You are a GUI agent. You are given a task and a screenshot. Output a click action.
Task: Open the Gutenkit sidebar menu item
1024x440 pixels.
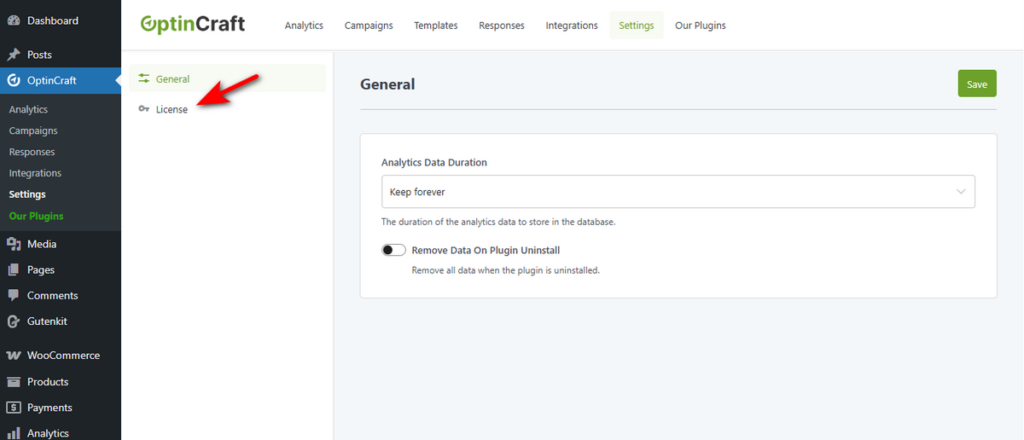[48, 322]
